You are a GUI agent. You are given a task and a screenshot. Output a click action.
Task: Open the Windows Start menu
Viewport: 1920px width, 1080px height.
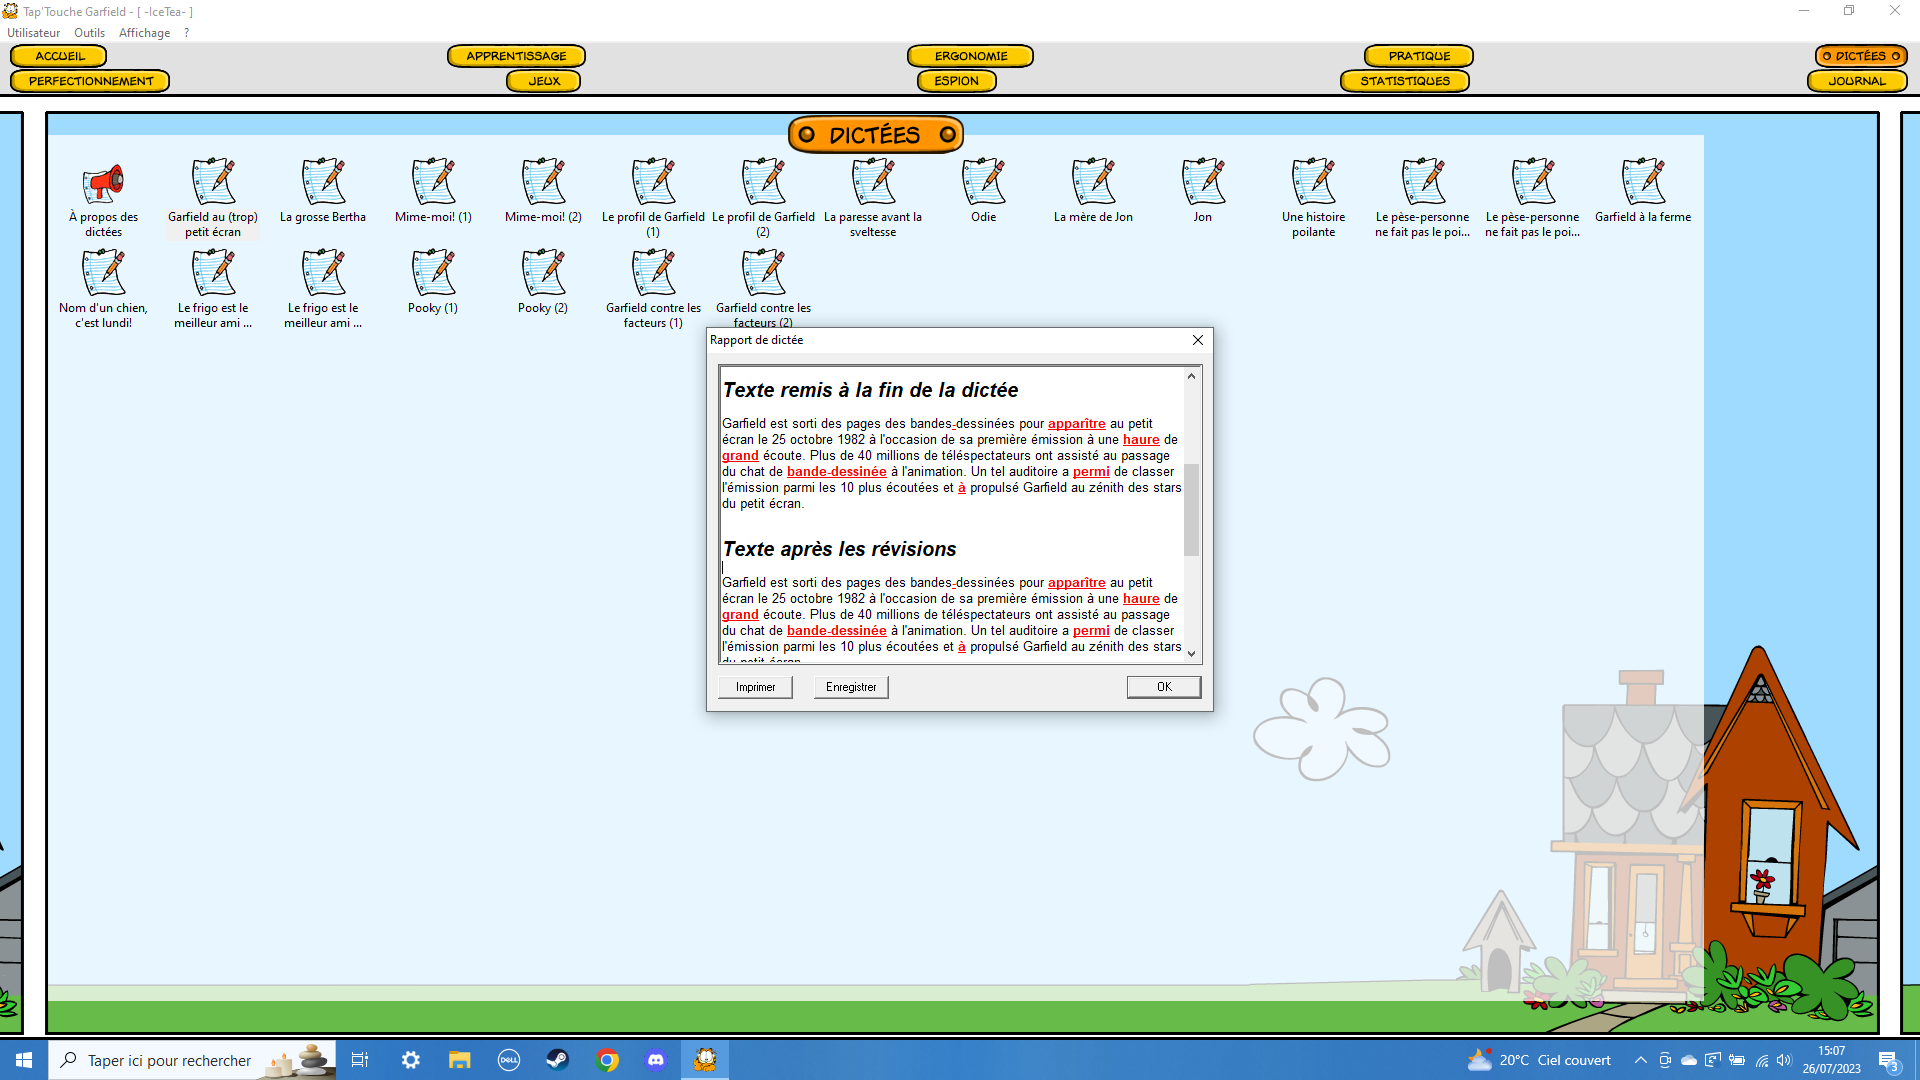pos(24,1060)
